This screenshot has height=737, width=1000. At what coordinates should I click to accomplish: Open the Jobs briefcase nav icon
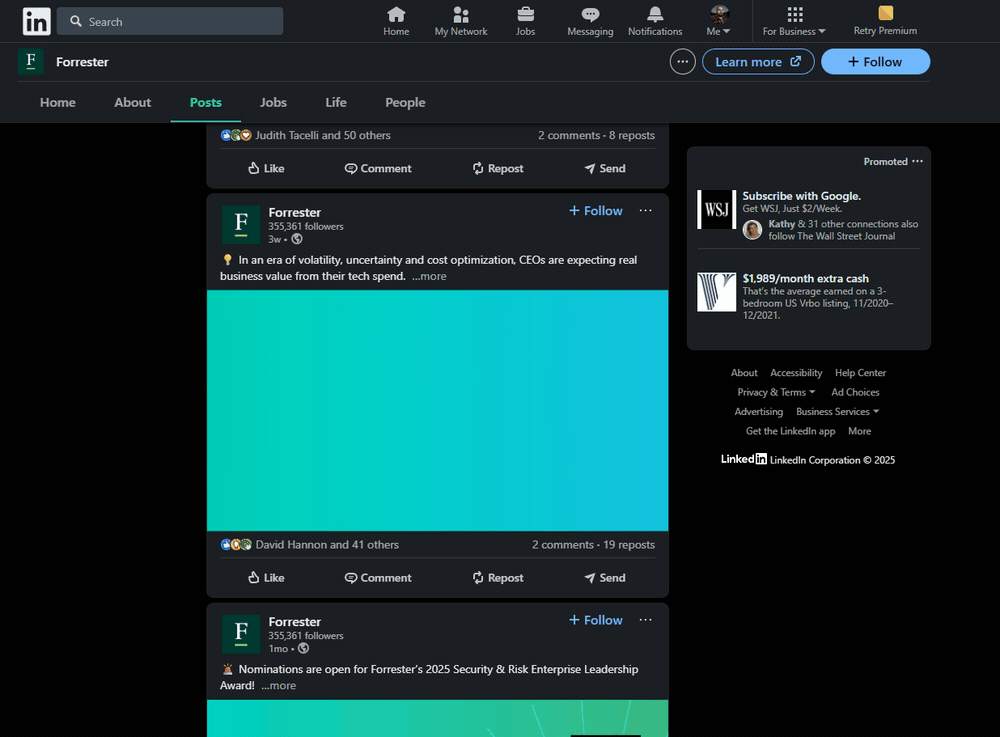tap(526, 21)
